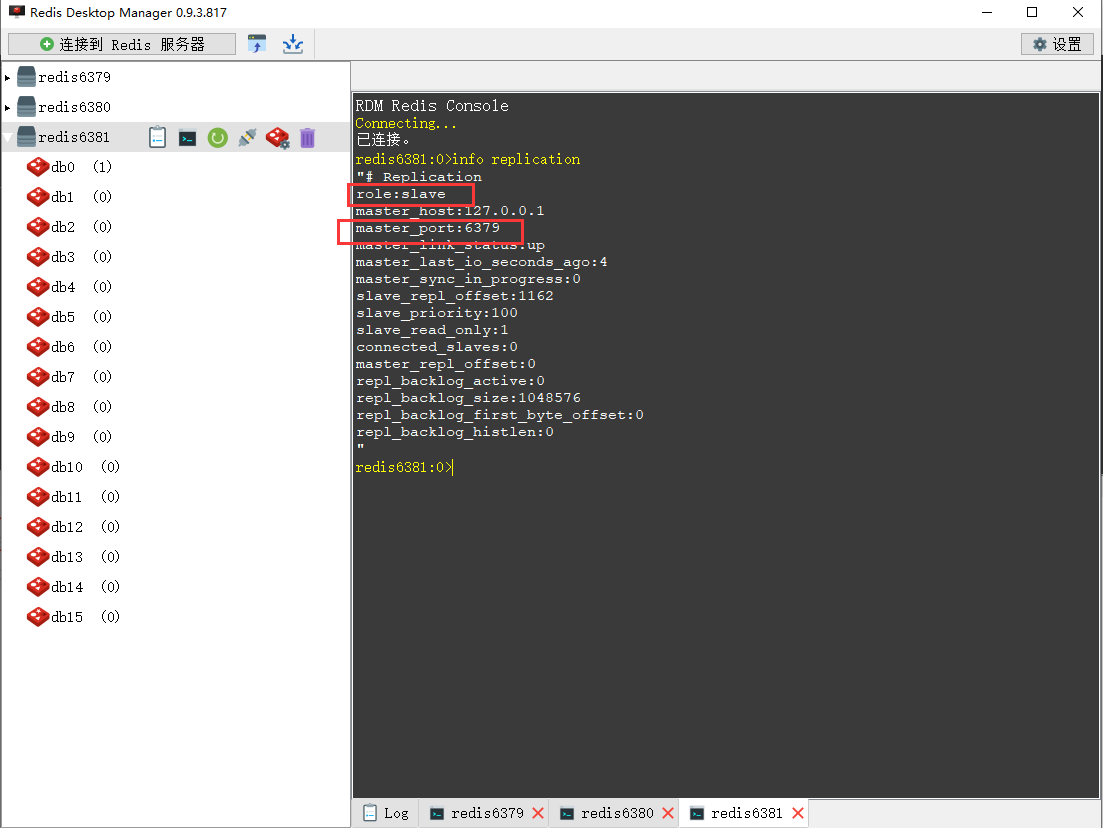
Task: Open db6 database icon
Action: [37, 347]
